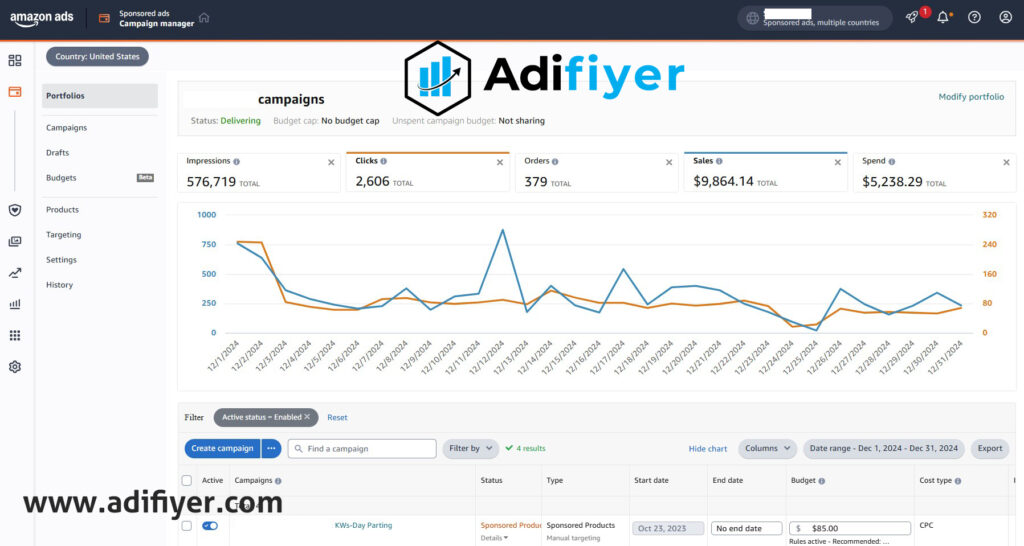
Task: Open the brand shield heart icon
Action: [14, 210]
